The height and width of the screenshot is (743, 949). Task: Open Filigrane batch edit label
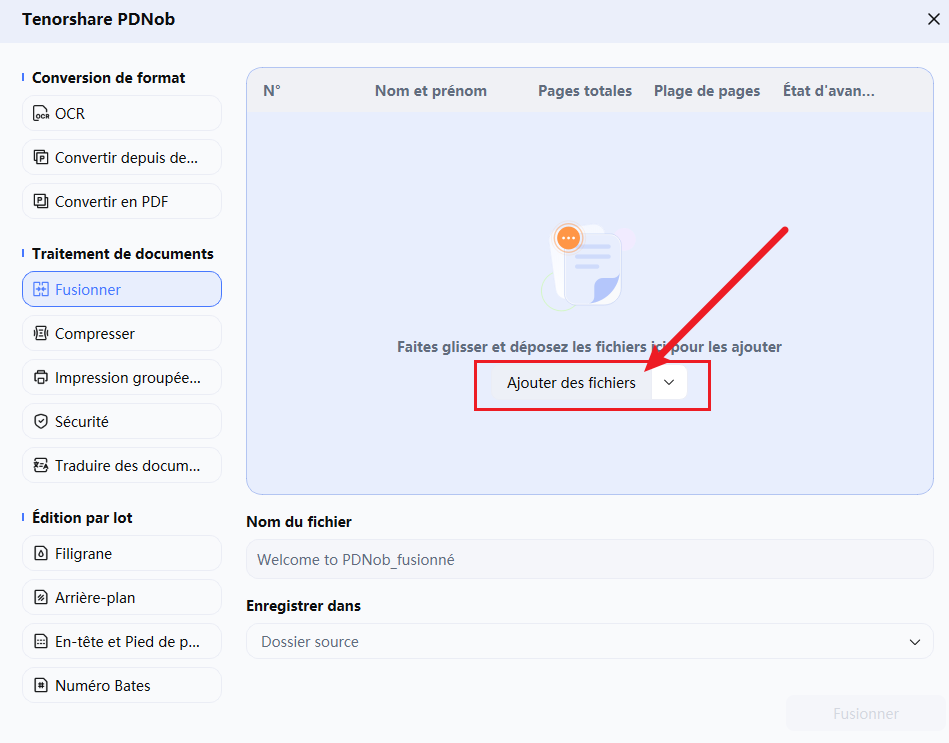tap(84, 554)
